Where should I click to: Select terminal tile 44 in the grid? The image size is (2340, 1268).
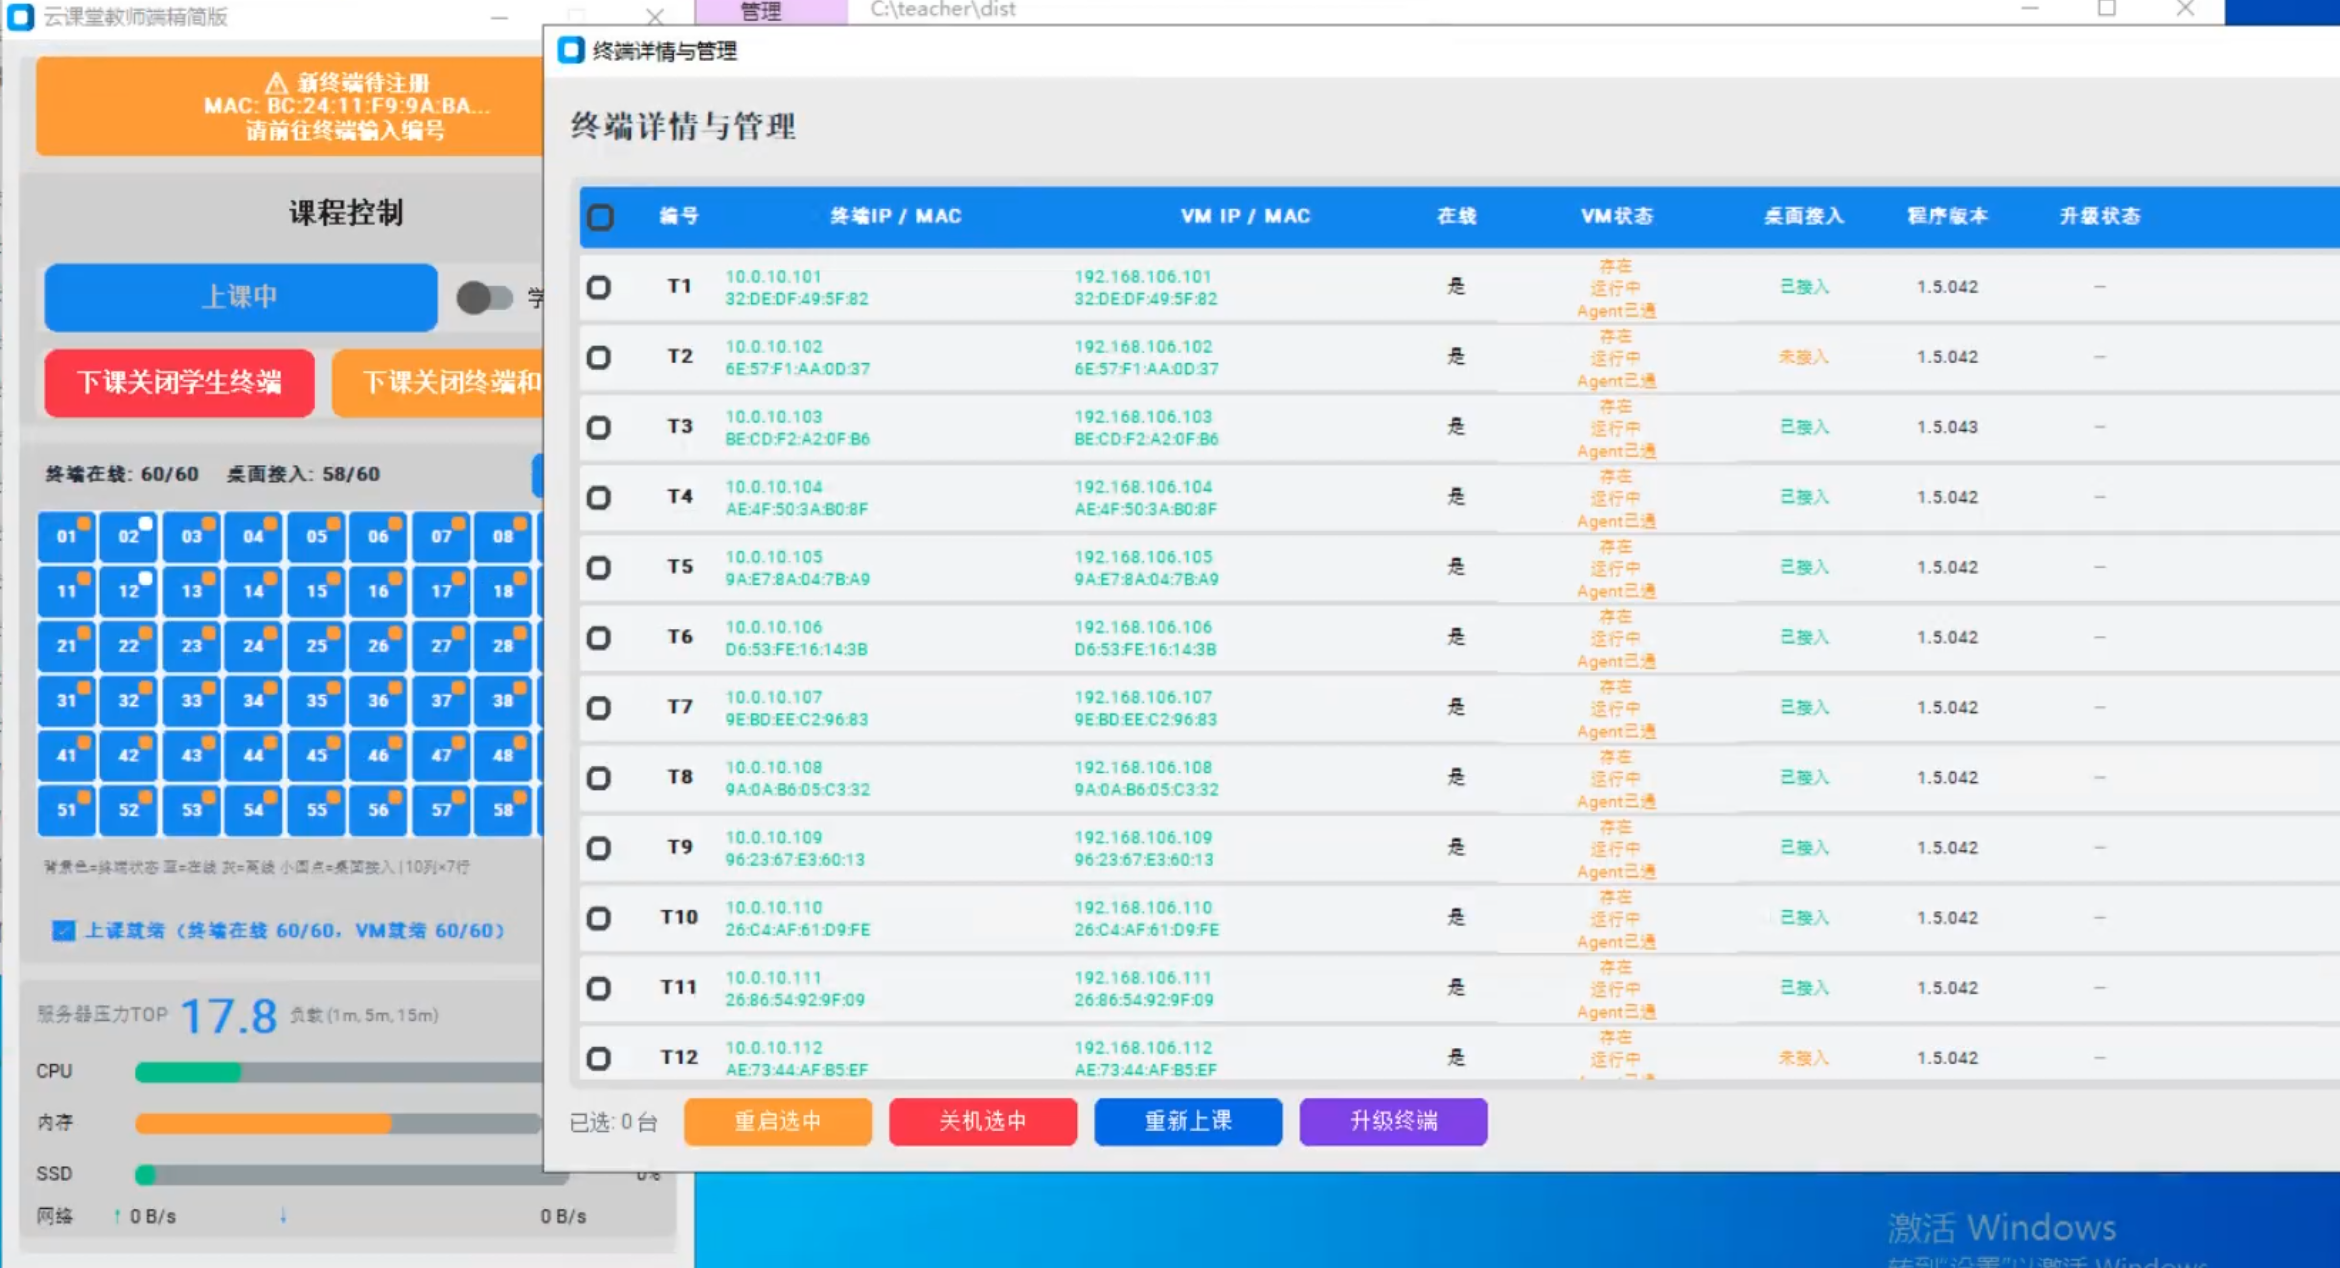coord(254,755)
